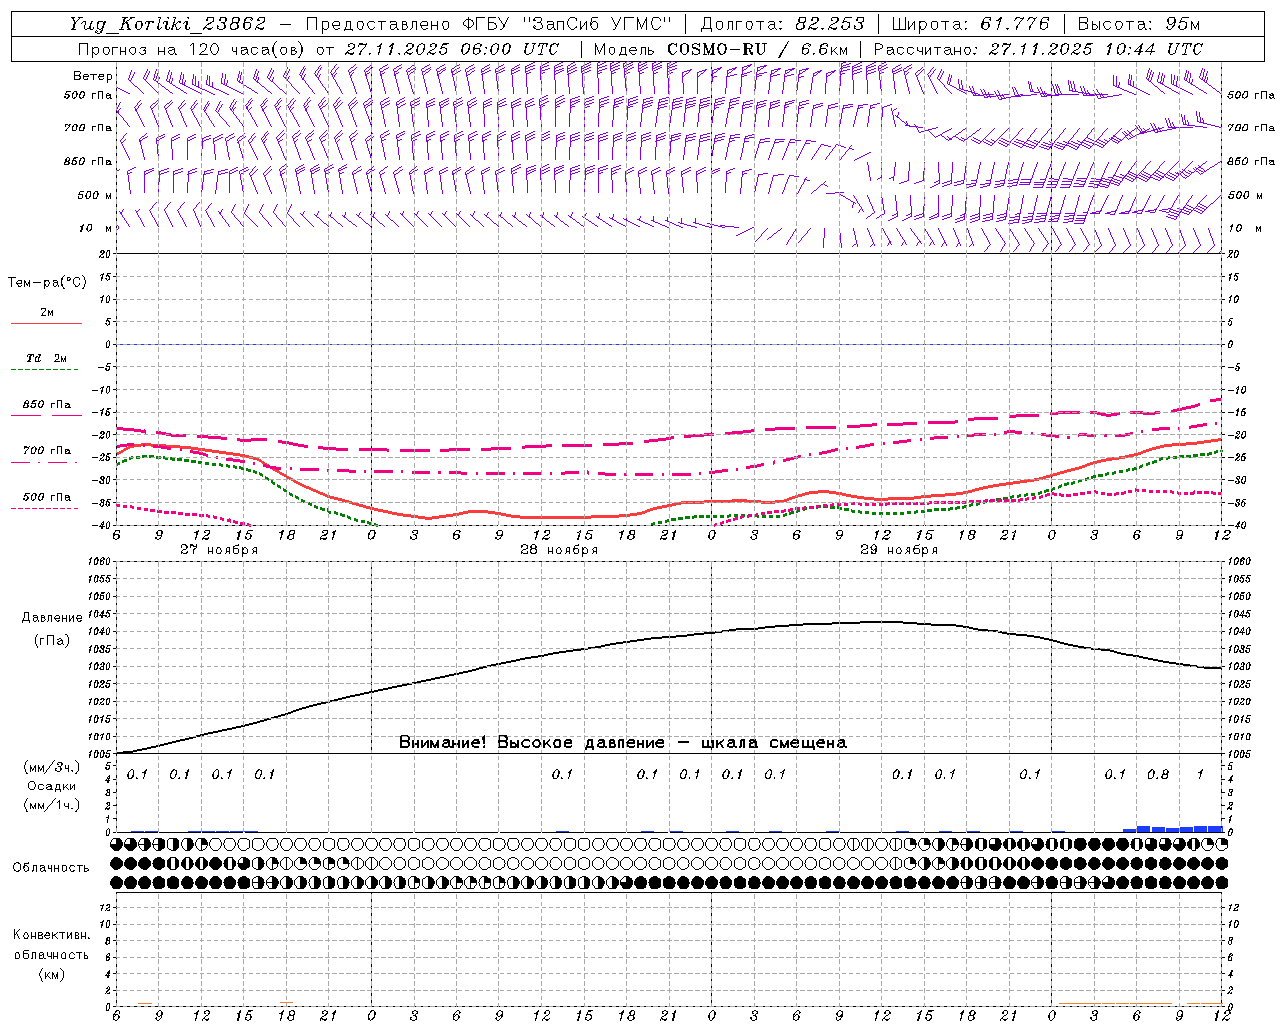Click the 29 ноября date label

(x=899, y=550)
